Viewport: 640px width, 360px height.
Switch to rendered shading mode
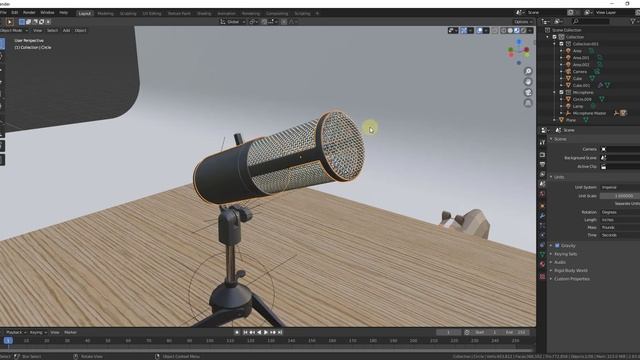coord(523,30)
